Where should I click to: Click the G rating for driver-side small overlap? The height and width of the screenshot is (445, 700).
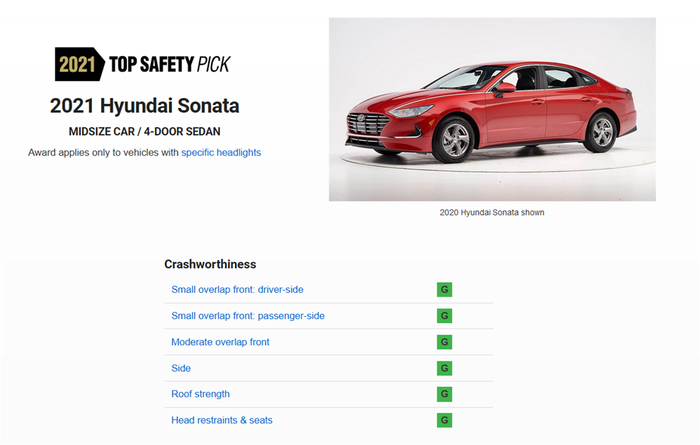(x=444, y=290)
